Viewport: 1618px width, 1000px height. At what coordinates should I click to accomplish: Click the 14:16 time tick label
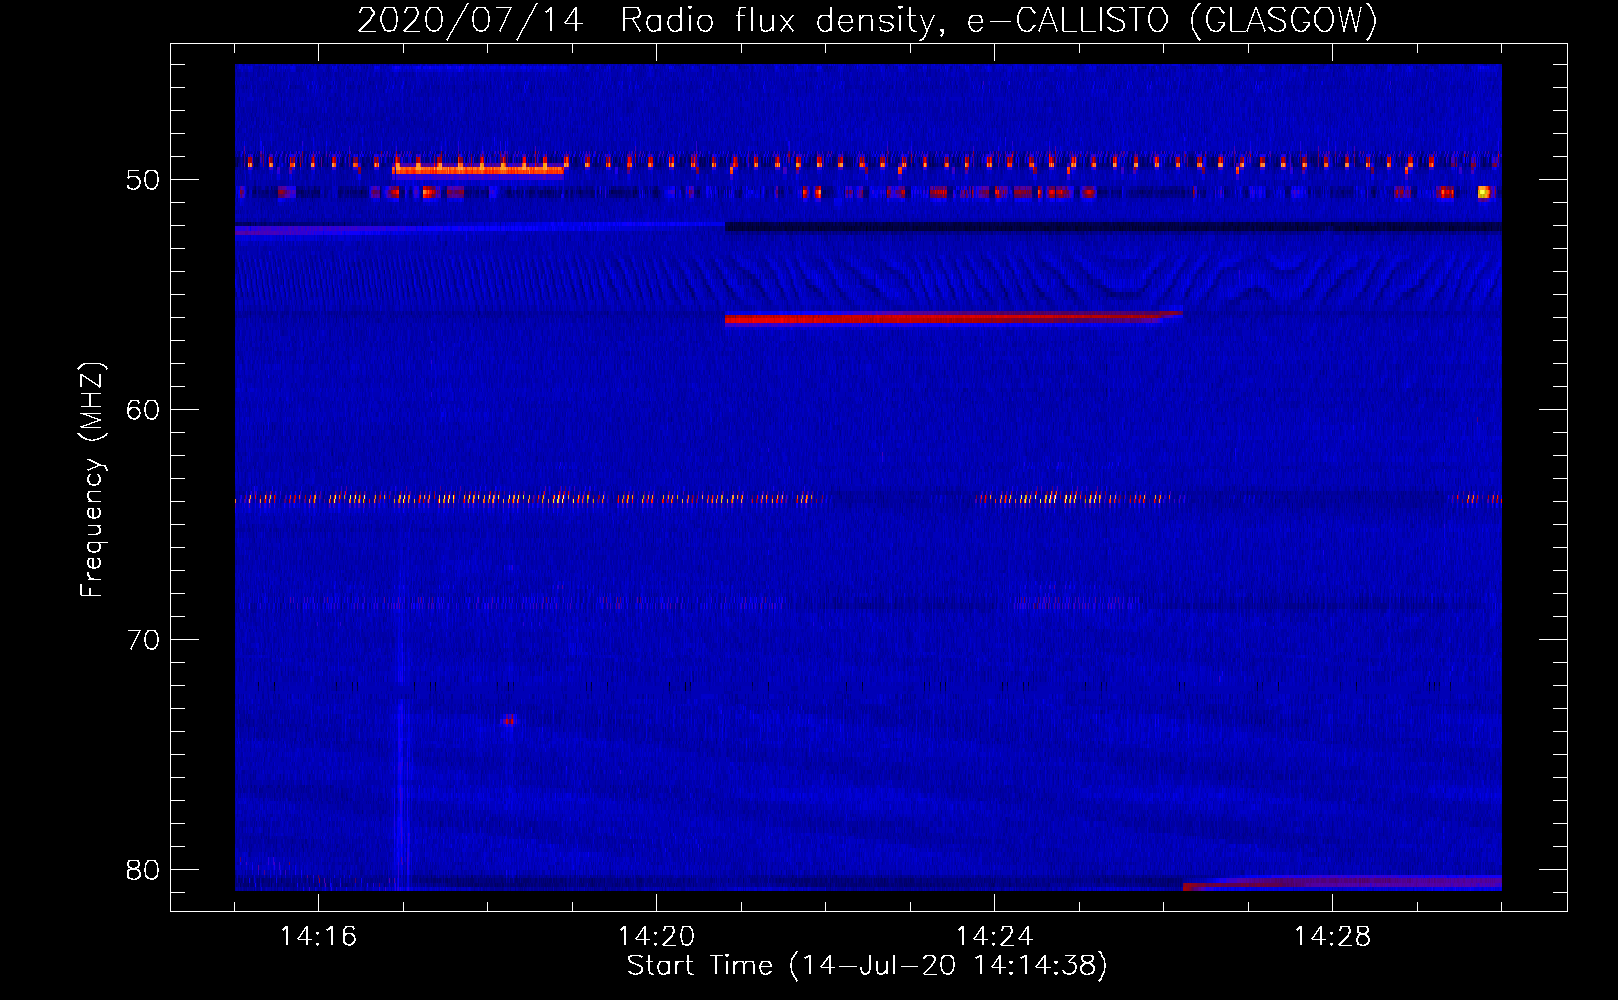[318, 937]
